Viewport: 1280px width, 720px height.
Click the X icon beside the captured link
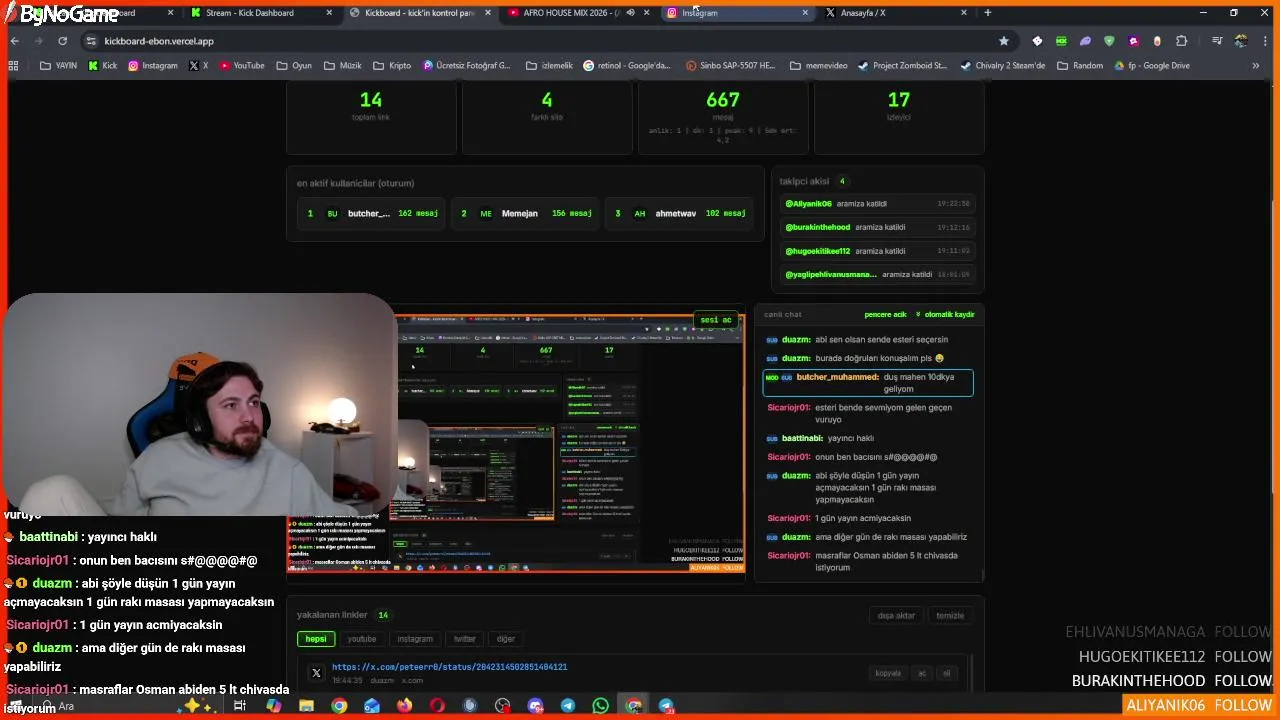tap(316, 673)
